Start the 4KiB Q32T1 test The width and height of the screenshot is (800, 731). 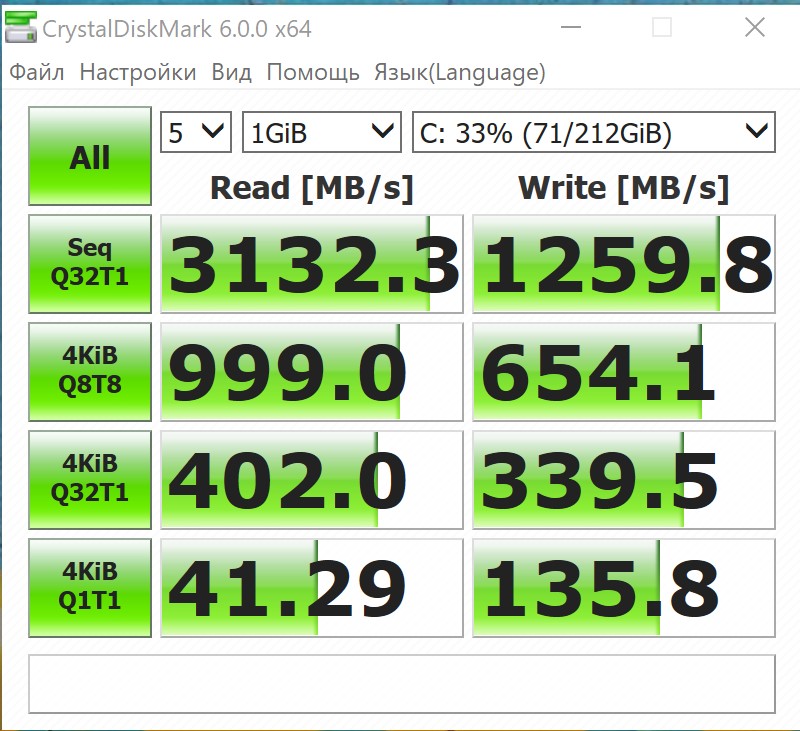[x=90, y=480]
